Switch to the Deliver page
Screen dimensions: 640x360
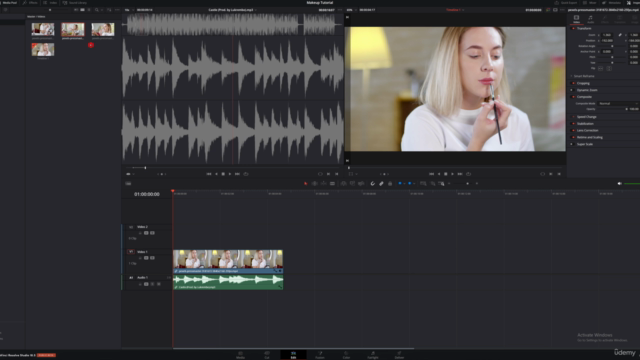pyautogui.click(x=399, y=355)
